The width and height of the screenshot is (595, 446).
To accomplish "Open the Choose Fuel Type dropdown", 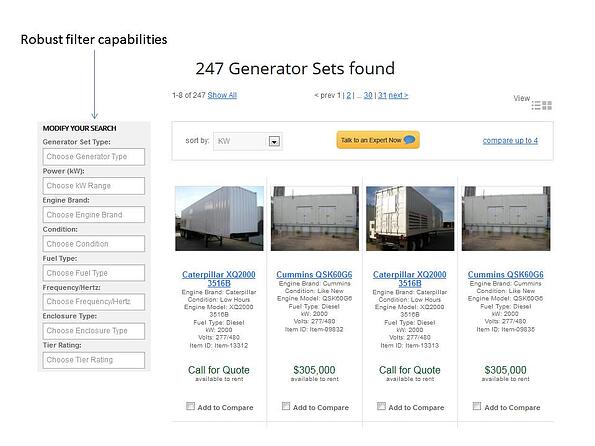I will [x=94, y=273].
